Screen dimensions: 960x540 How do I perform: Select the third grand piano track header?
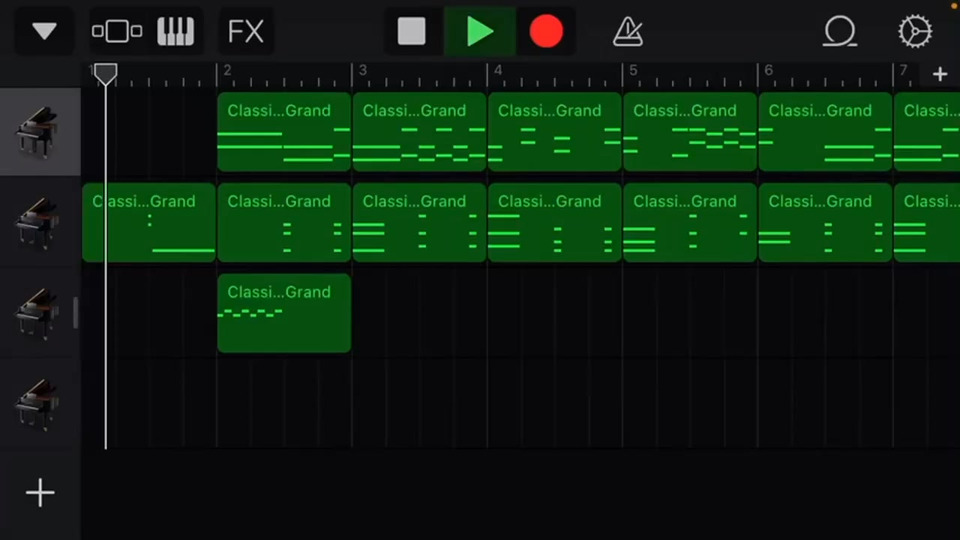pyautogui.click(x=40, y=313)
